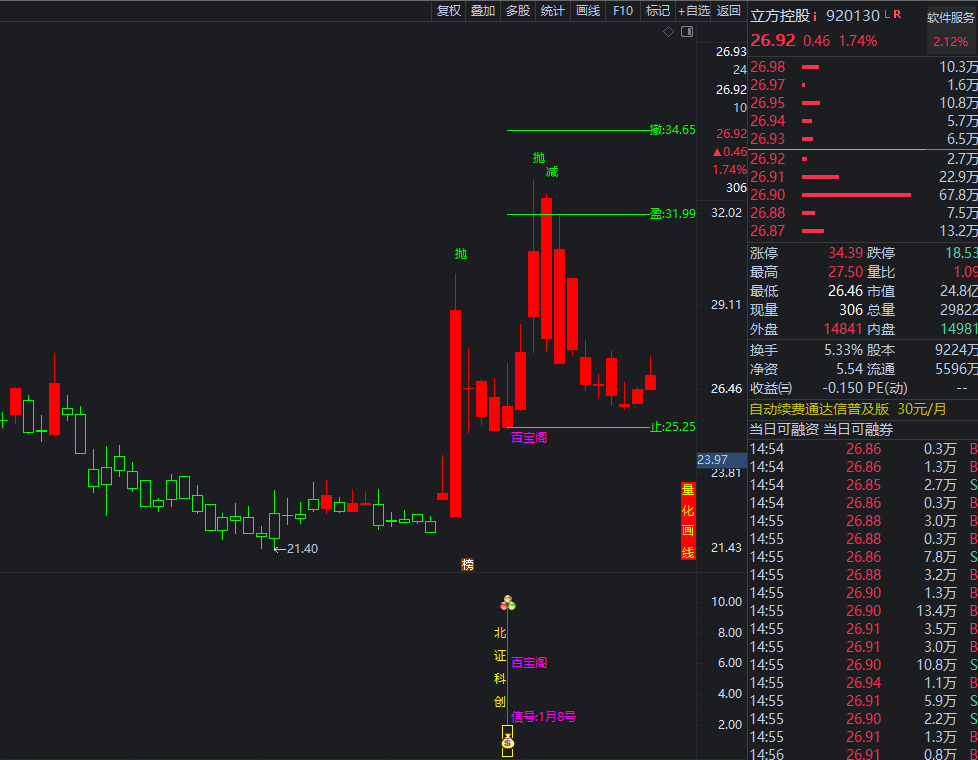Screen dimensions: 978x760
Task: Open the 统计 statistics tool
Action: click(x=552, y=11)
